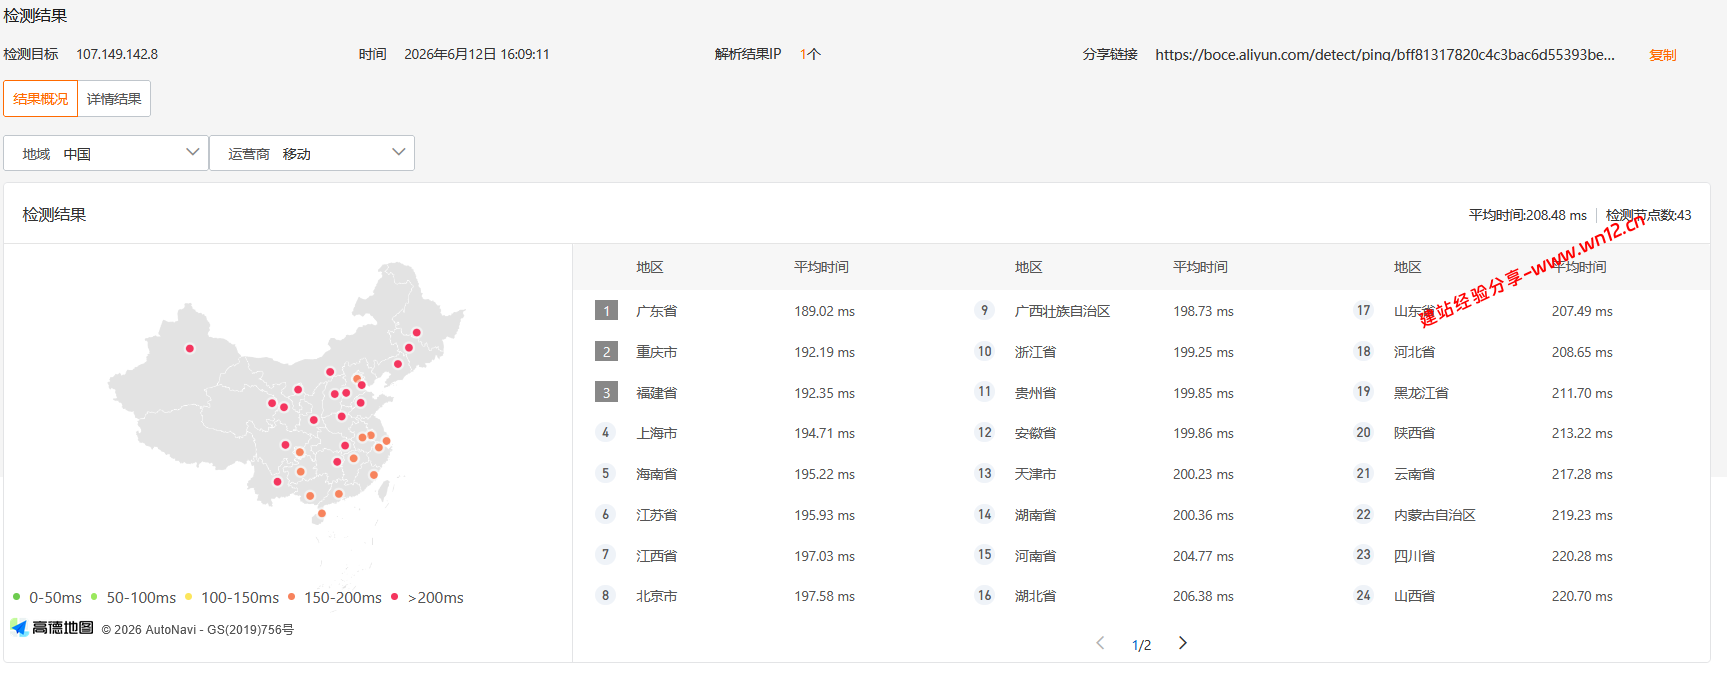Switch to the 结果概况 tab
Image resolution: width=1727 pixels, height=673 pixels.
coord(41,99)
